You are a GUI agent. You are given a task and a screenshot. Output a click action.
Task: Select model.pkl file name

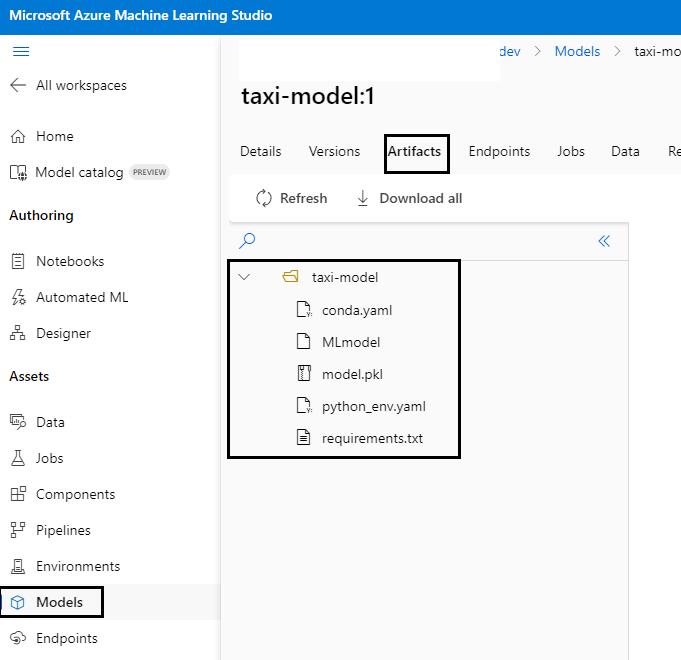[352, 375]
